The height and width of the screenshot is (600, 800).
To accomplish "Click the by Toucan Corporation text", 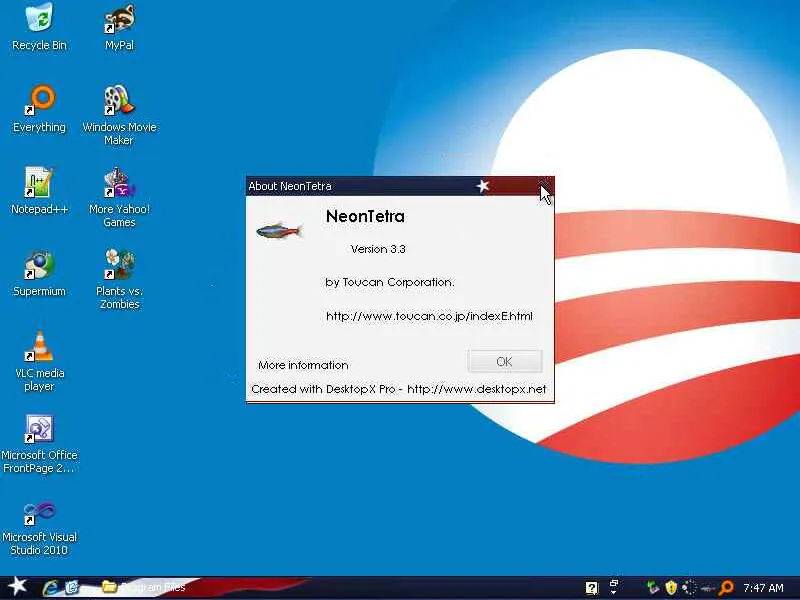I will tap(390, 282).
